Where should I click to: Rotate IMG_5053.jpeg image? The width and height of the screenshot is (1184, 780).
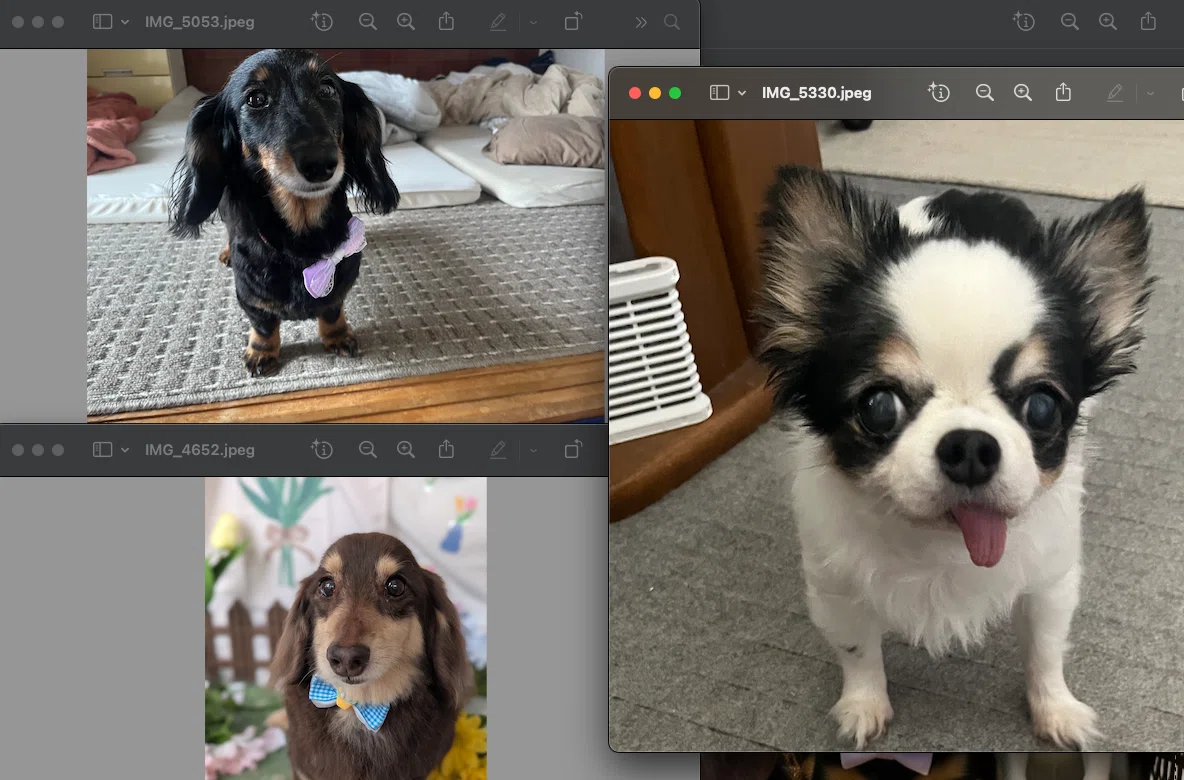coord(573,21)
